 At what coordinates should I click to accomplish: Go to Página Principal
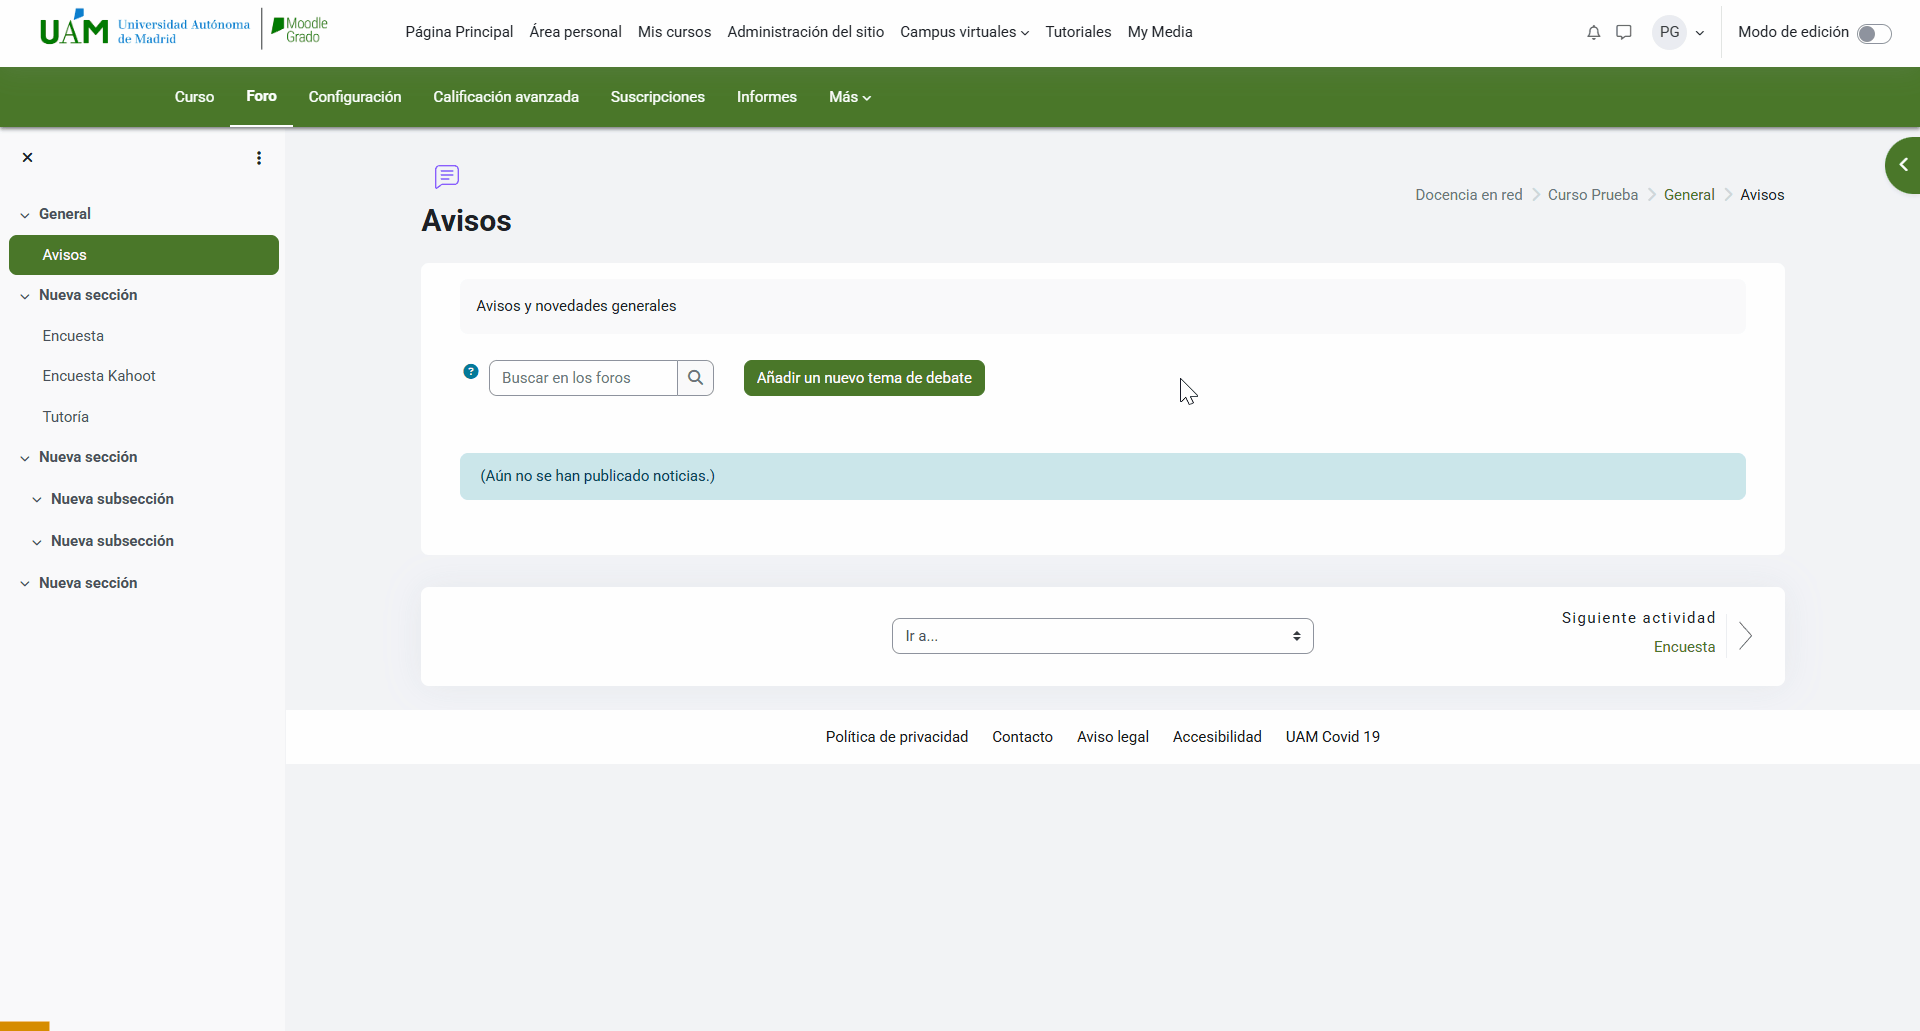point(459,32)
